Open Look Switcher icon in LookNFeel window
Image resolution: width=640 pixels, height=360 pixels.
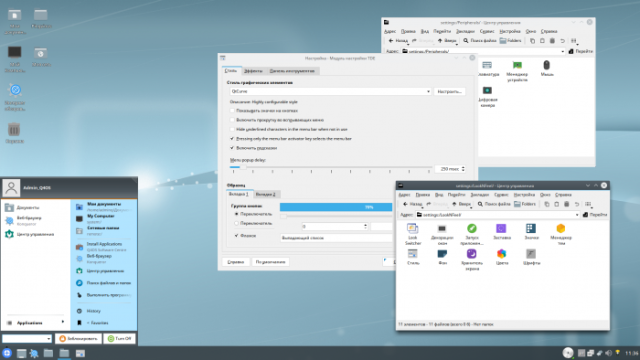pos(412,233)
